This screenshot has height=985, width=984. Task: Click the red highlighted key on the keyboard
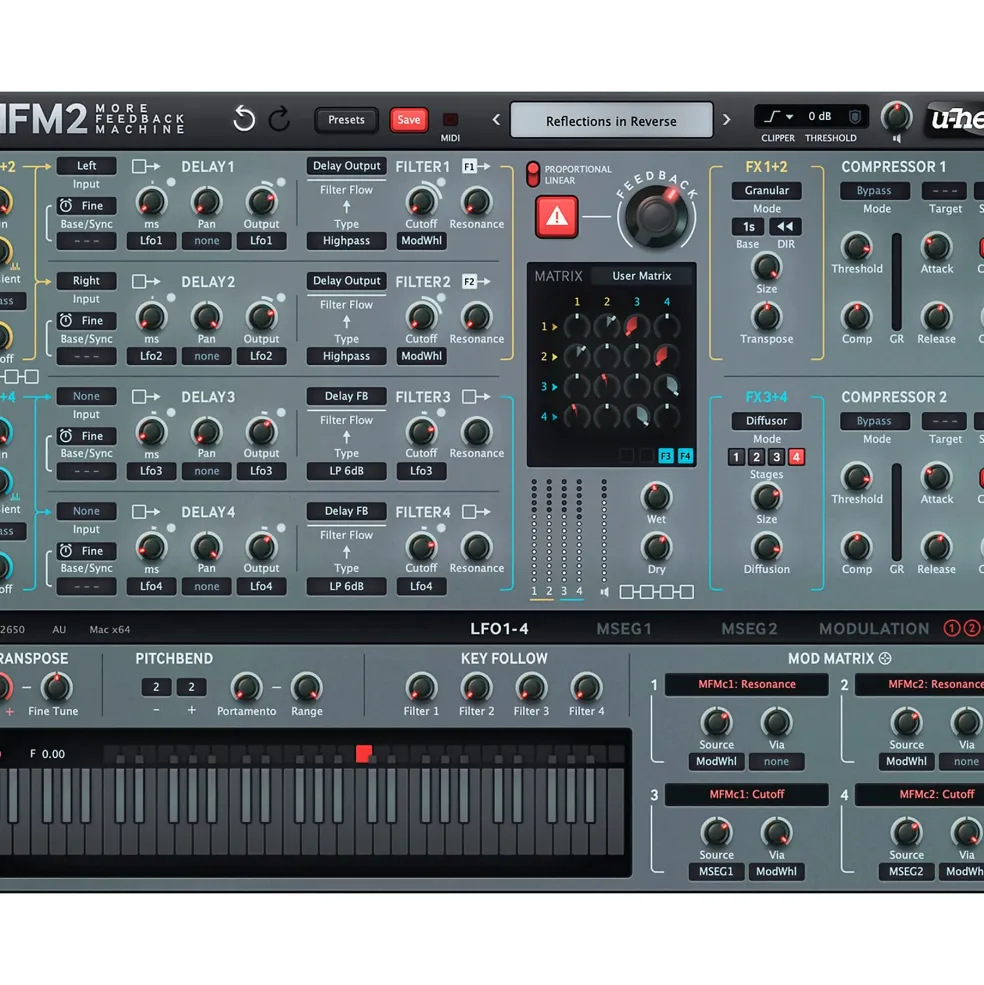point(364,753)
